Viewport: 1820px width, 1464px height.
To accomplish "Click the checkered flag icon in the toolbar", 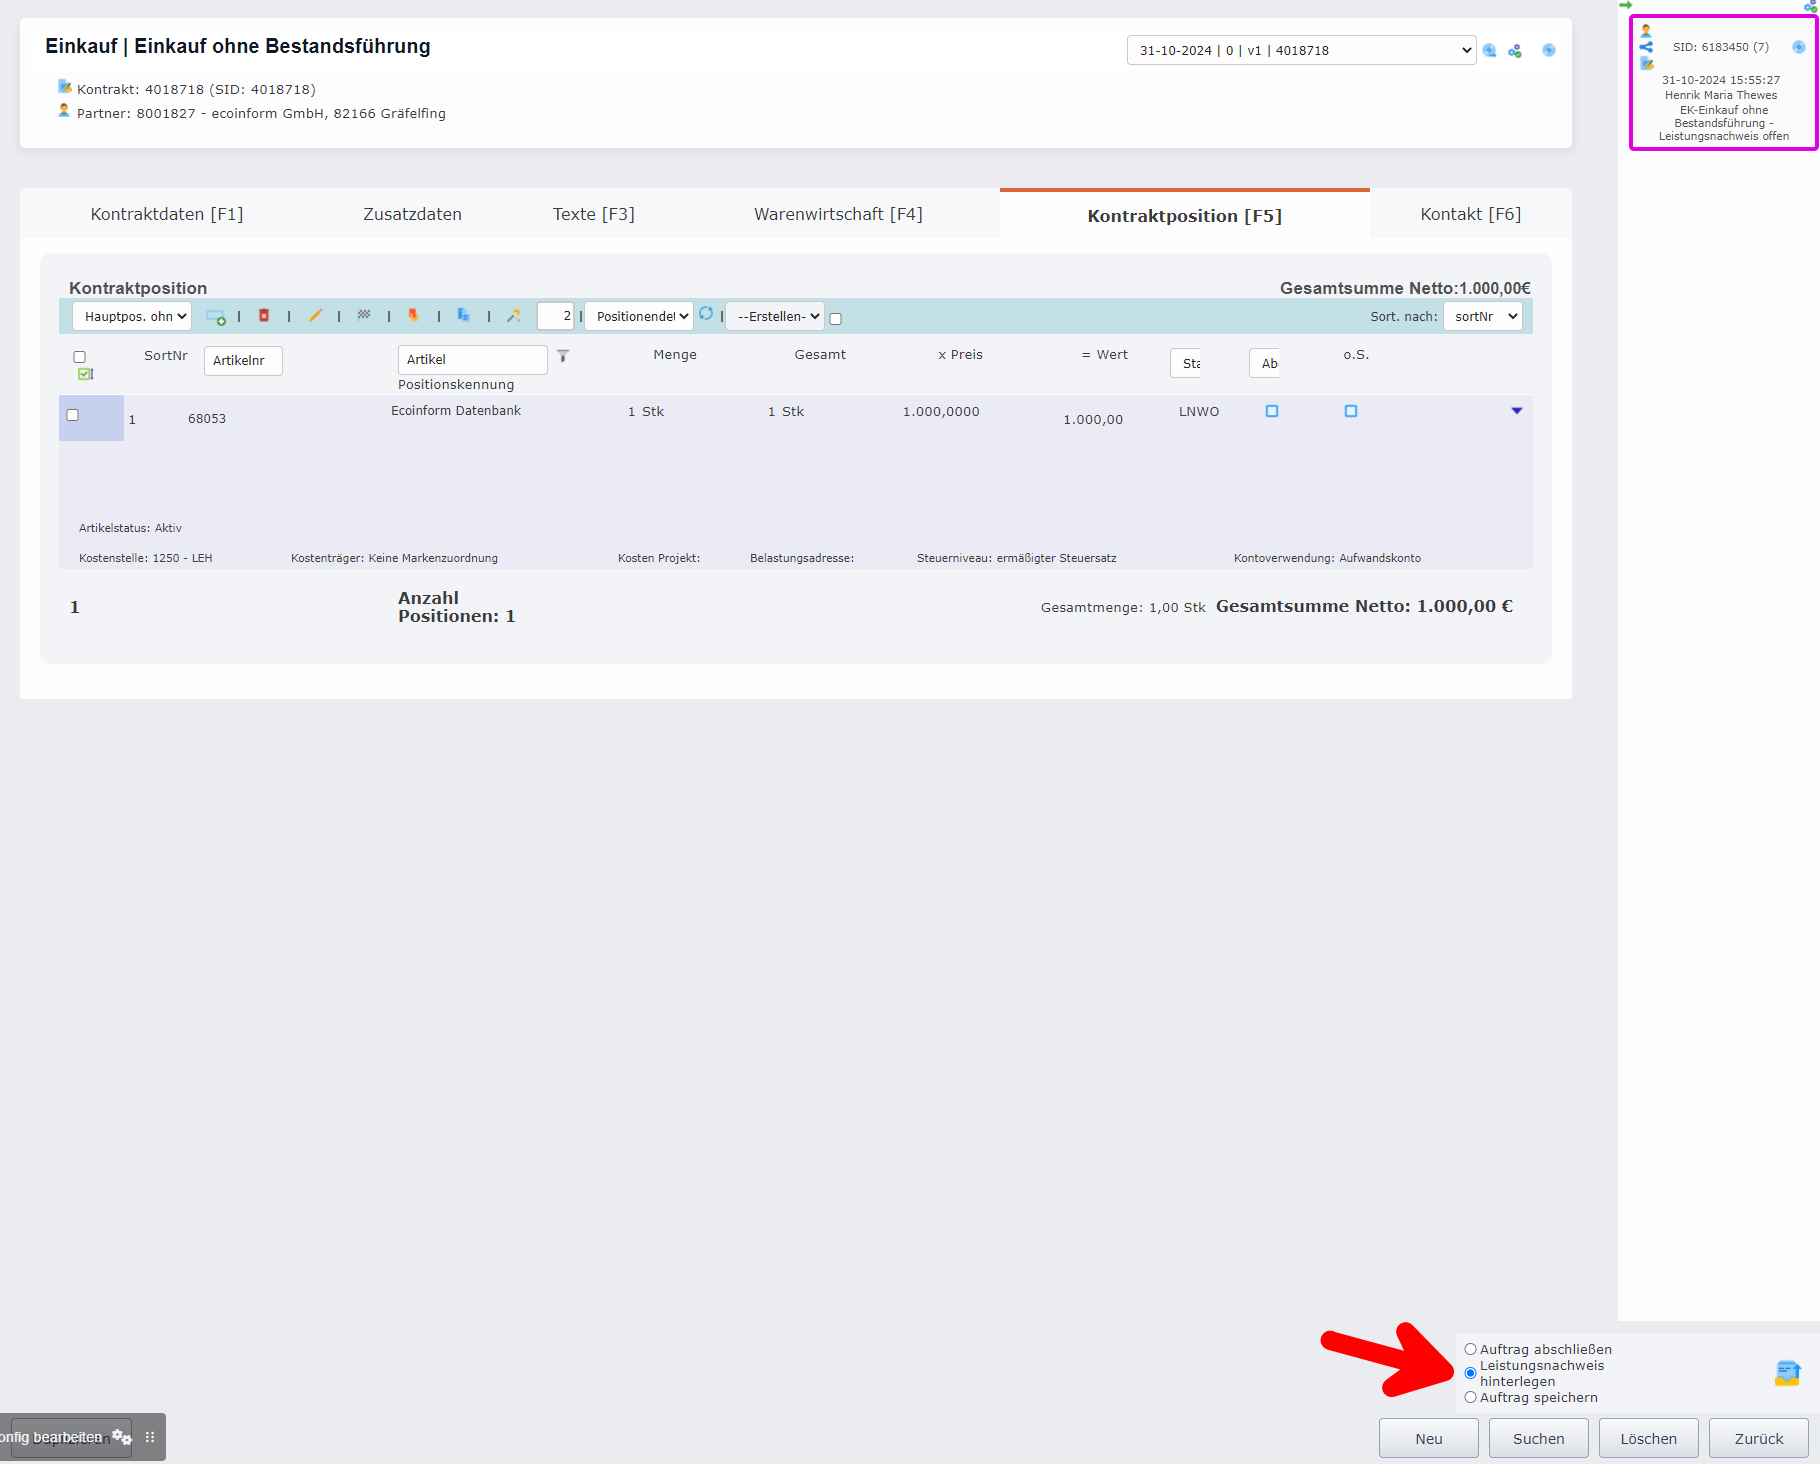I will tap(364, 315).
